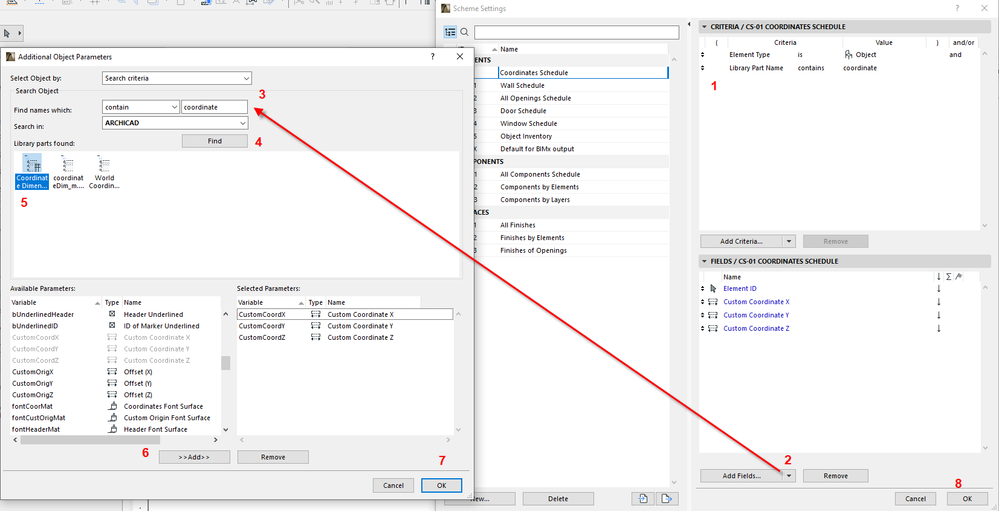Click the reorder handle of Element ID field
The image size is (999, 511).
pos(703,289)
